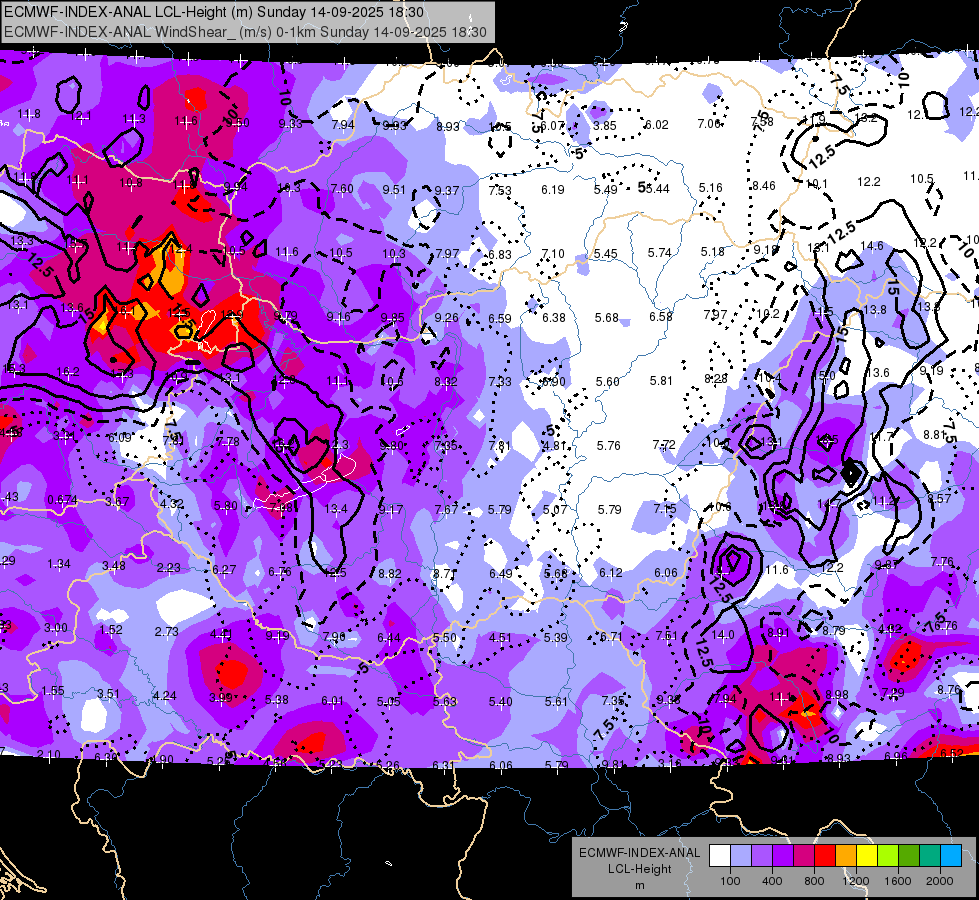The height and width of the screenshot is (900, 979).
Task: Click the wind shear value 5.61
Action: 556,702
